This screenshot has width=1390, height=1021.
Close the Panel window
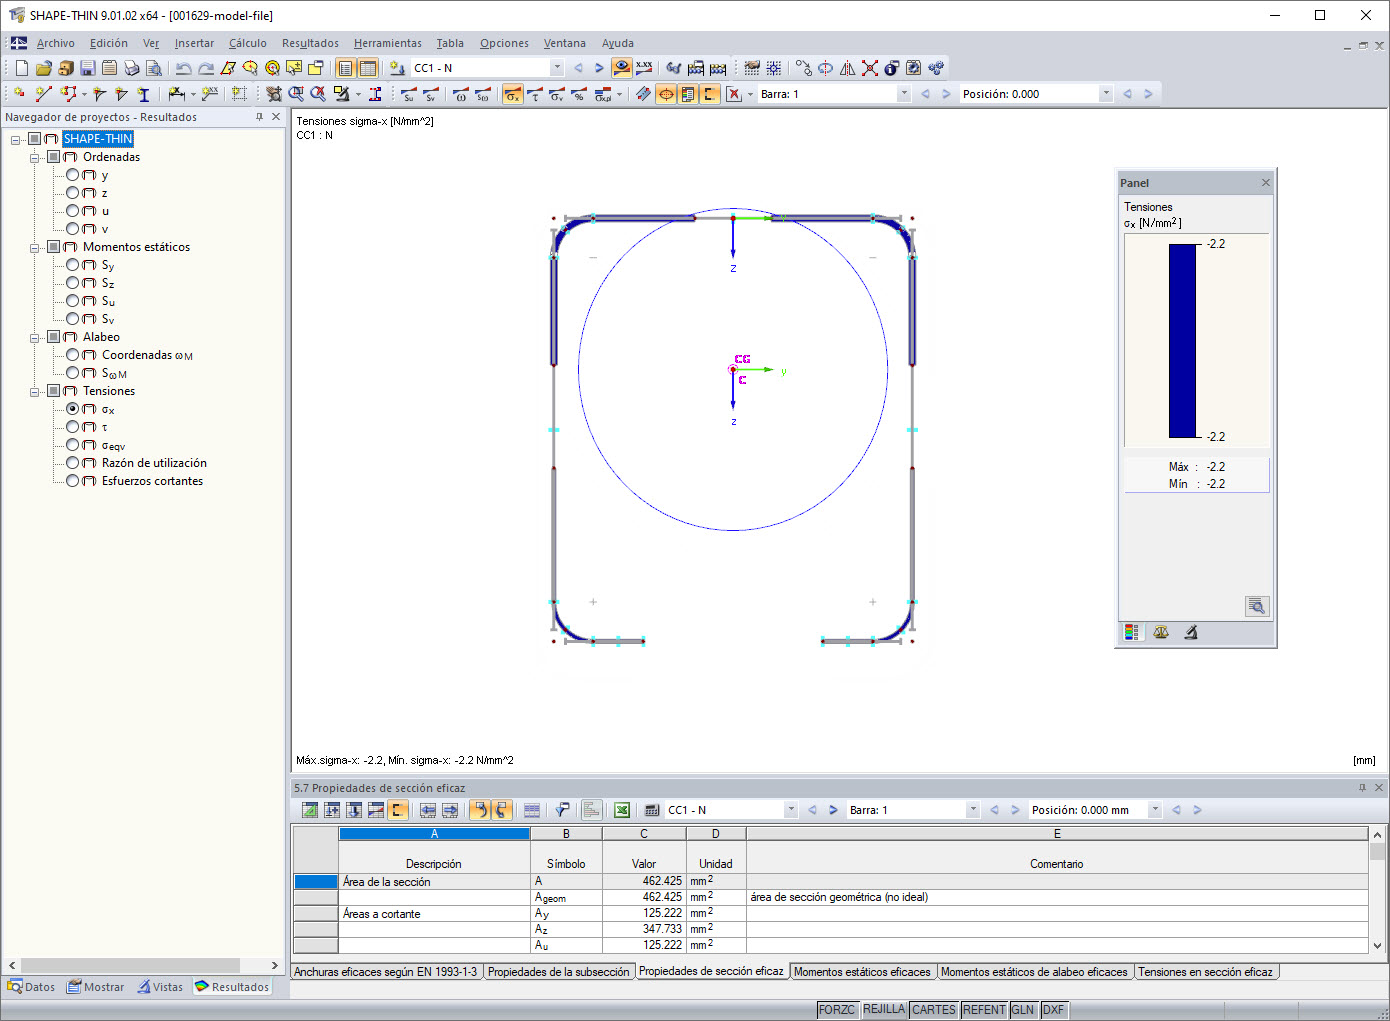pyautogui.click(x=1266, y=182)
